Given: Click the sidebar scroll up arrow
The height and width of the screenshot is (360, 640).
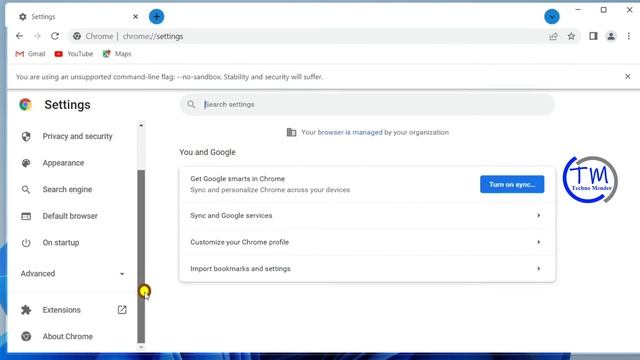Looking at the screenshot, I should tap(141, 125).
